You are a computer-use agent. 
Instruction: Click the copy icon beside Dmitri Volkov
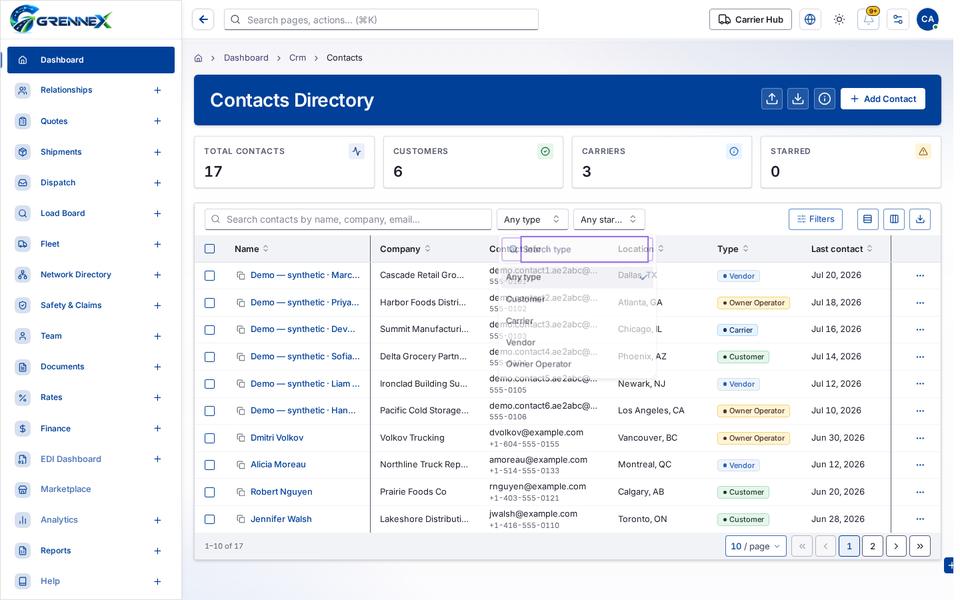[x=241, y=438]
